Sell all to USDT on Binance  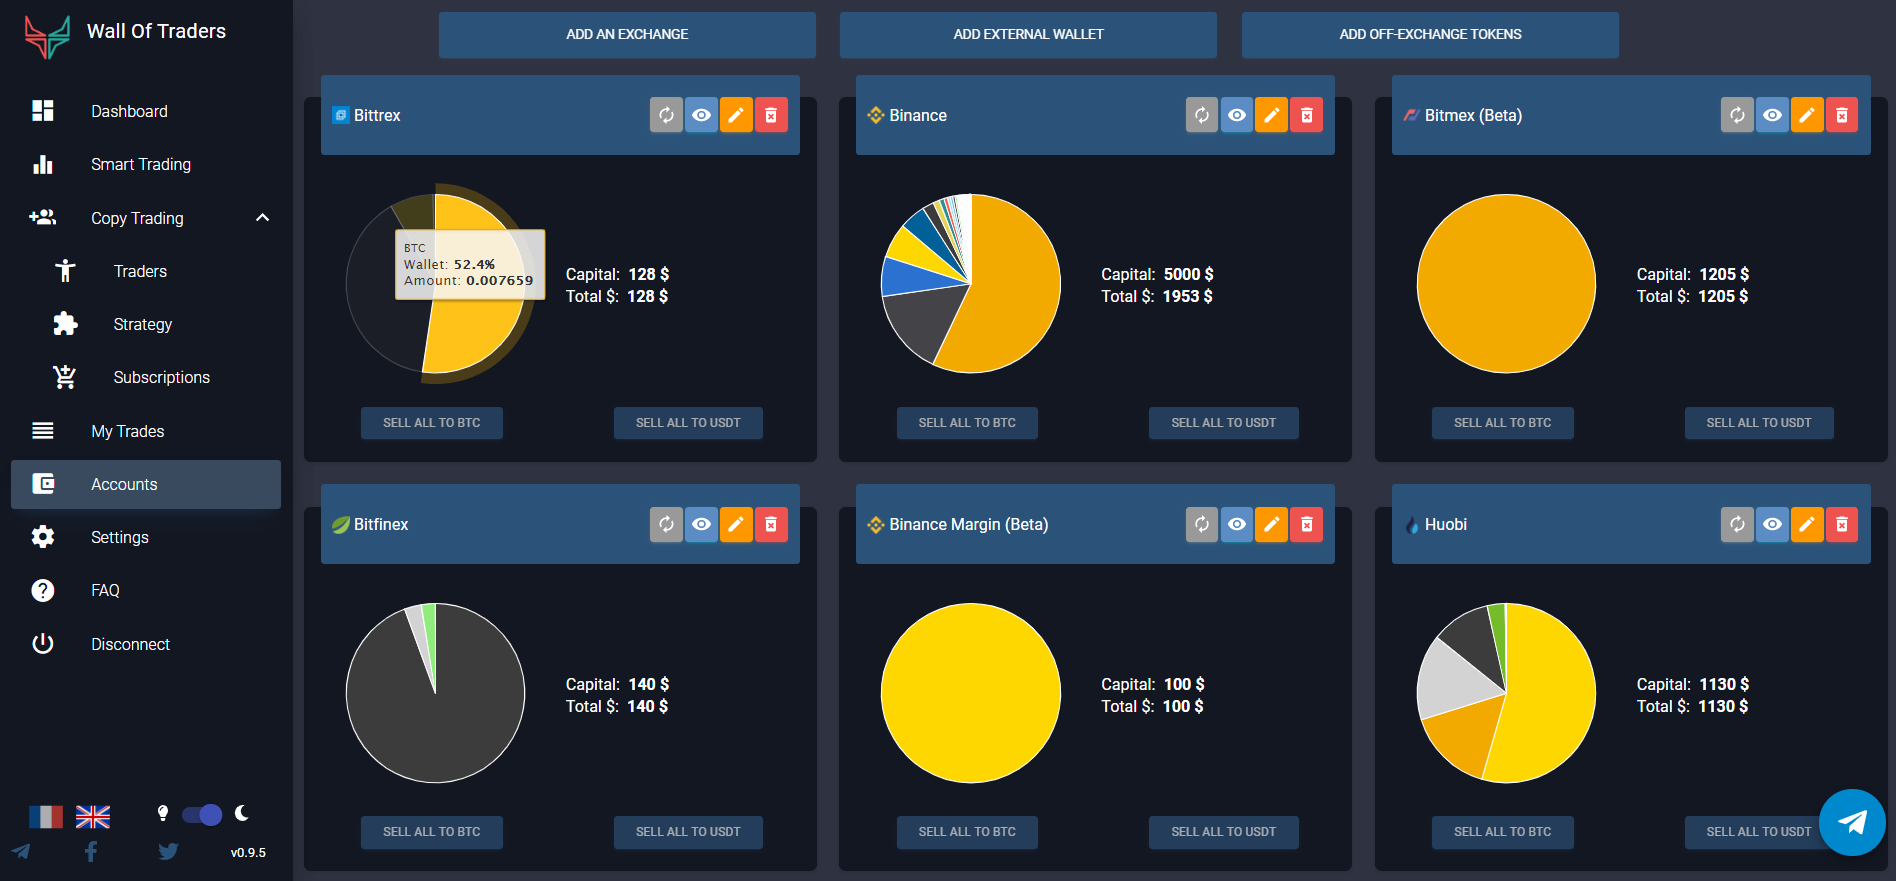coord(1224,423)
